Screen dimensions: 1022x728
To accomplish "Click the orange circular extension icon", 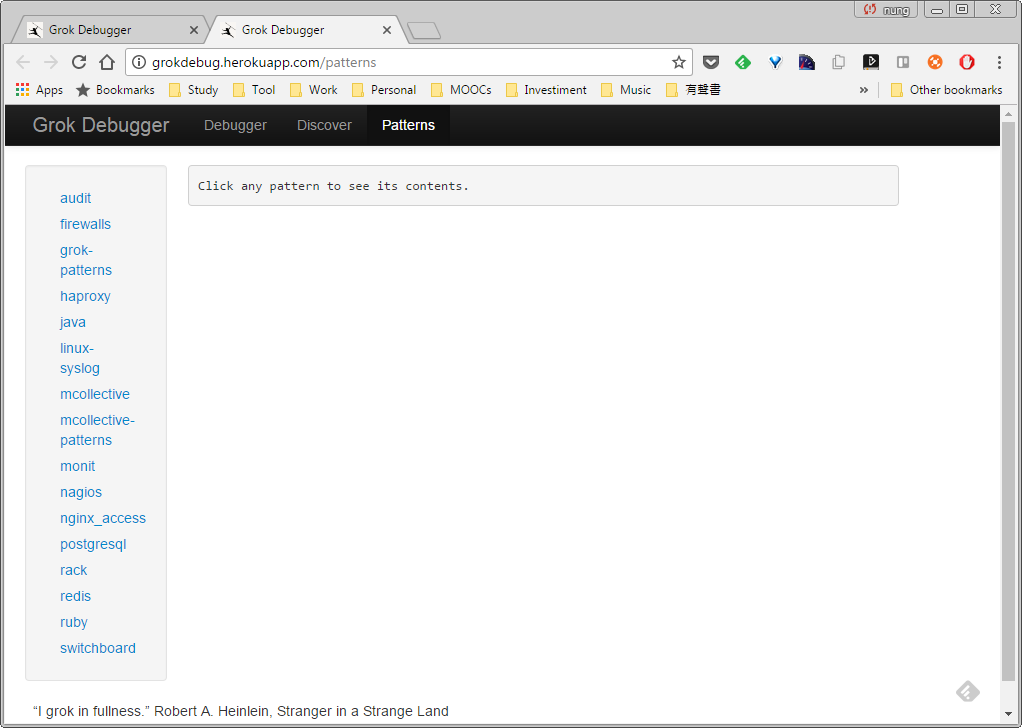I will pyautogui.click(x=935, y=63).
